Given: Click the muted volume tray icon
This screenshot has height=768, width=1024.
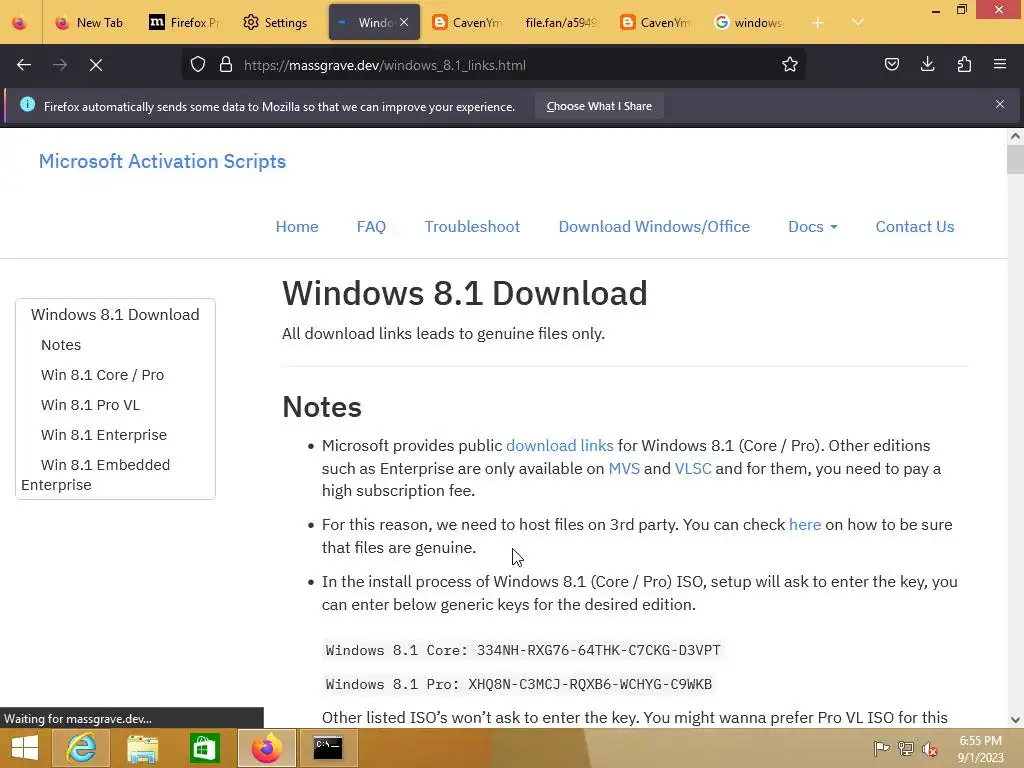Looking at the screenshot, I should (x=930, y=748).
